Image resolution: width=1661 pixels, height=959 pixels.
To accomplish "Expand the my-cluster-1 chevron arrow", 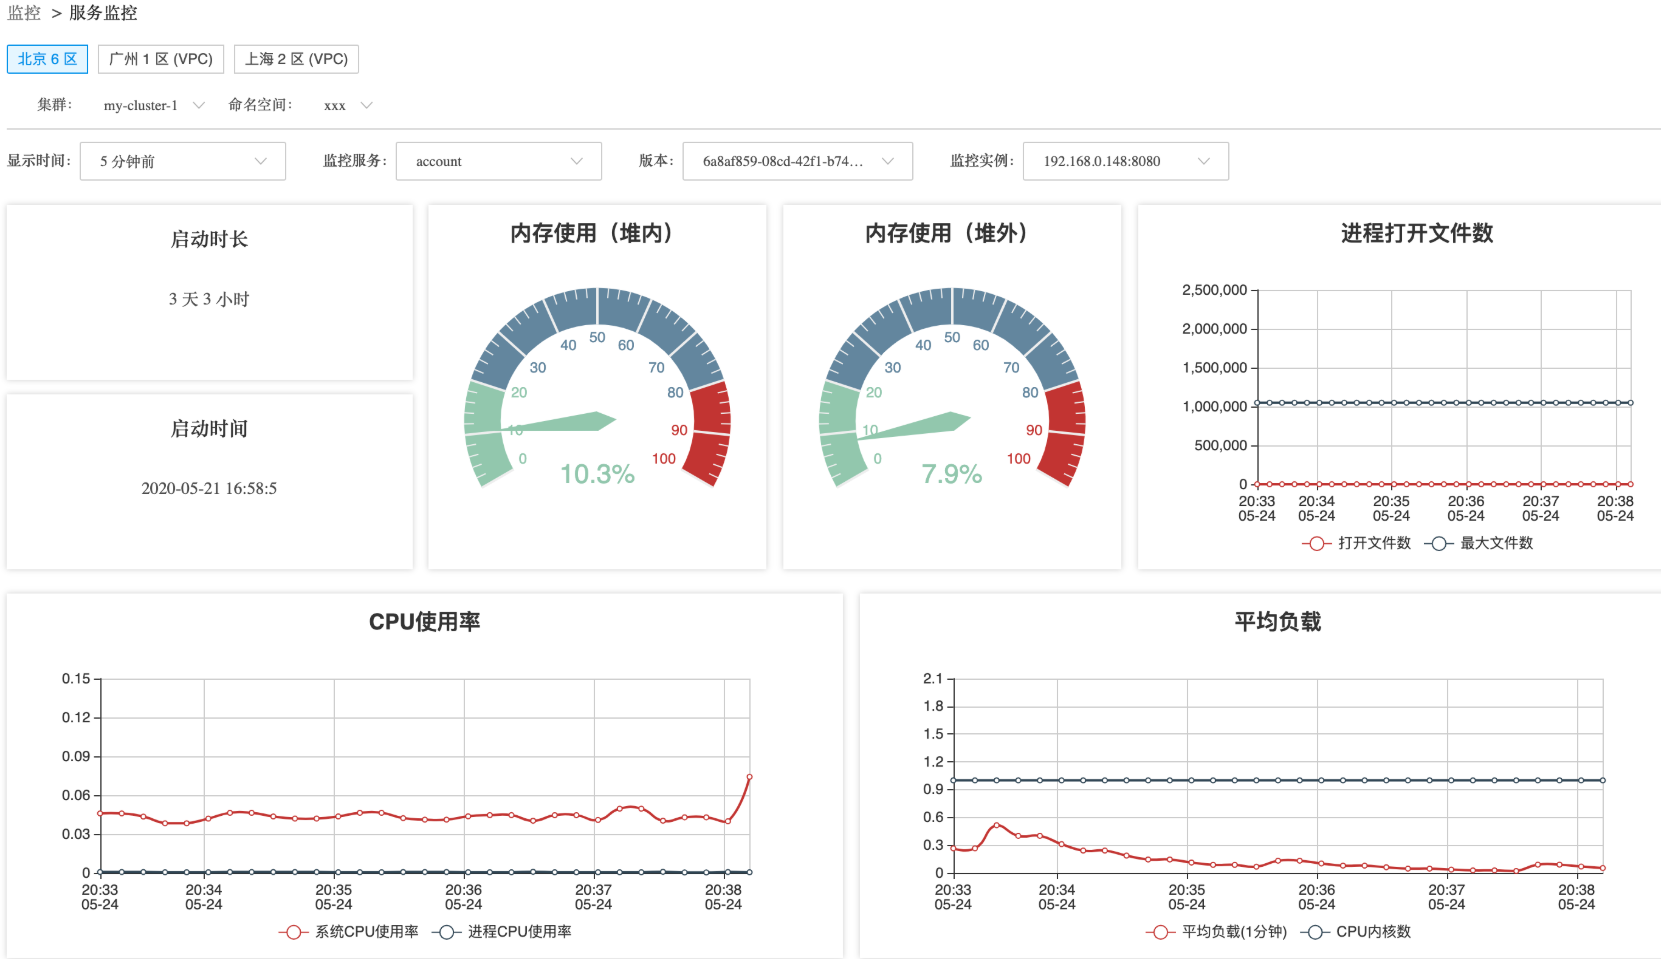I will pos(199,105).
